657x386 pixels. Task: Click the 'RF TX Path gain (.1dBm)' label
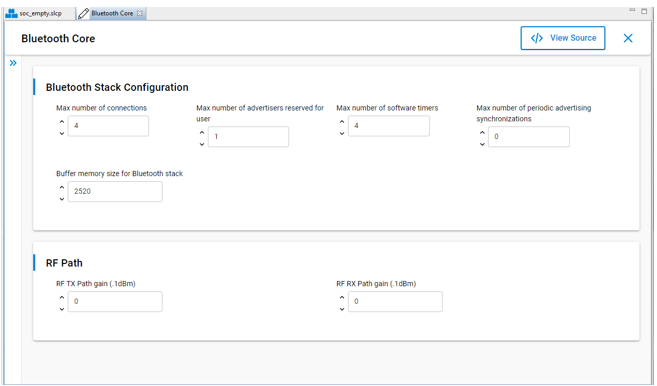96,284
